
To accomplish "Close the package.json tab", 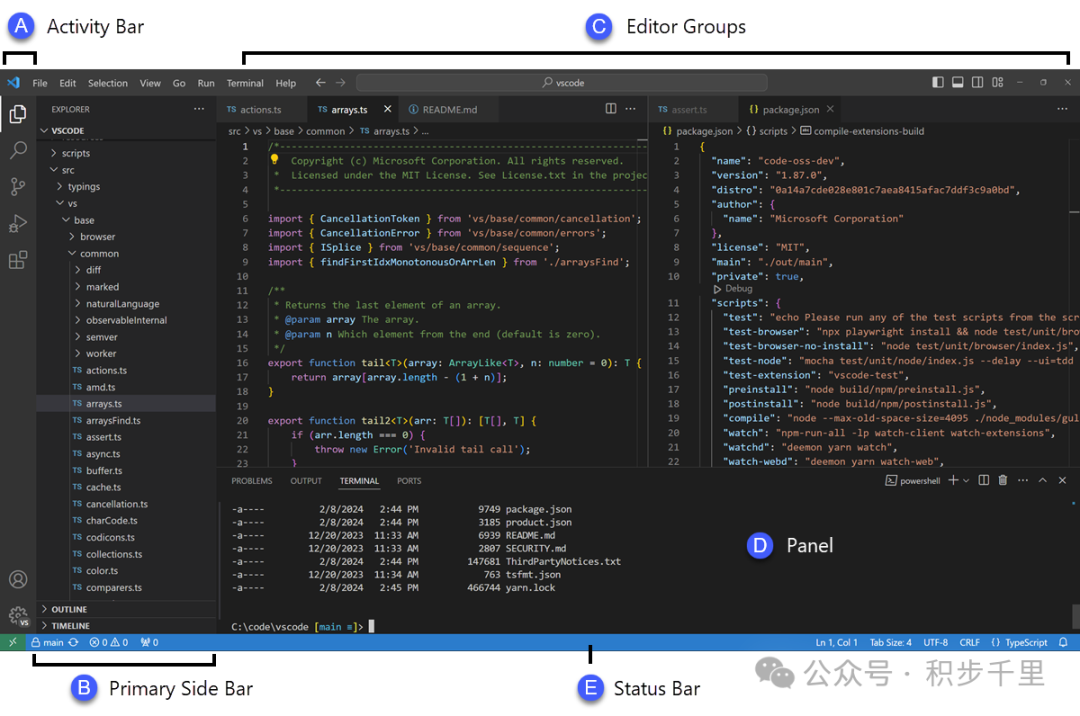I will (x=830, y=109).
